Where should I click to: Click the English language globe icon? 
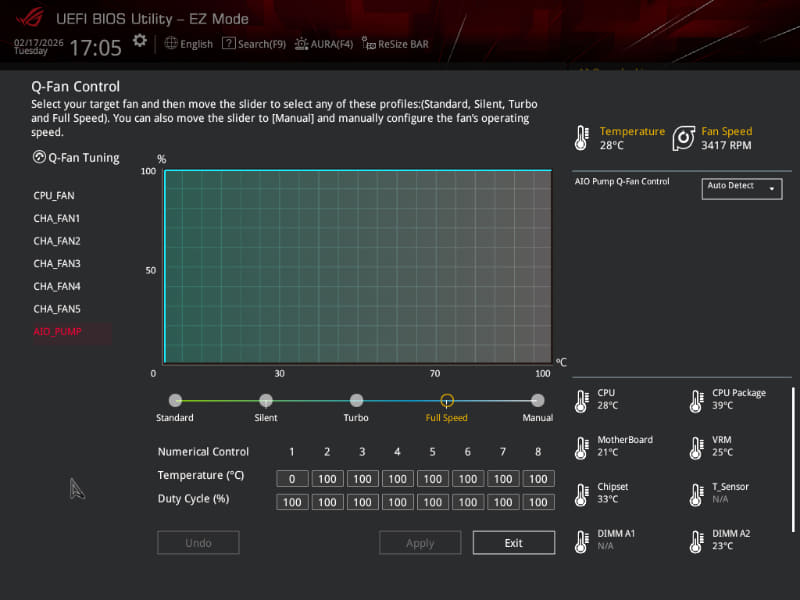click(x=171, y=43)
